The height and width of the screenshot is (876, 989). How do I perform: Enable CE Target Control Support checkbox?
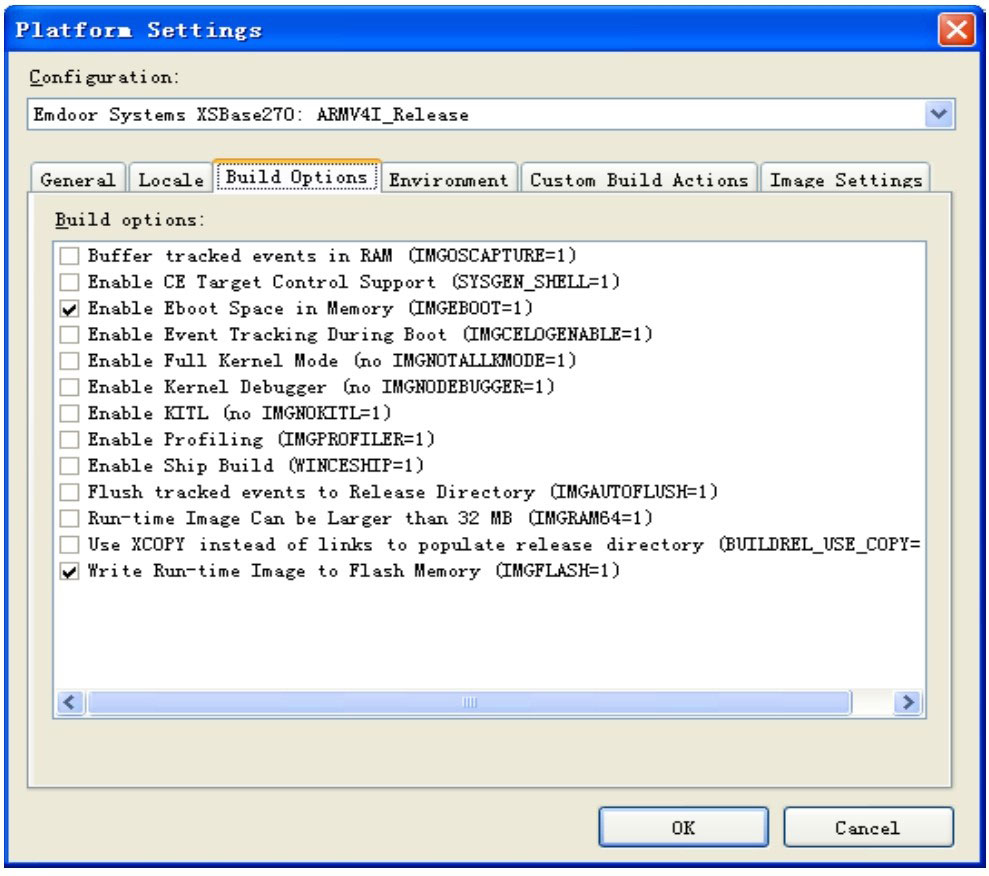69,282
